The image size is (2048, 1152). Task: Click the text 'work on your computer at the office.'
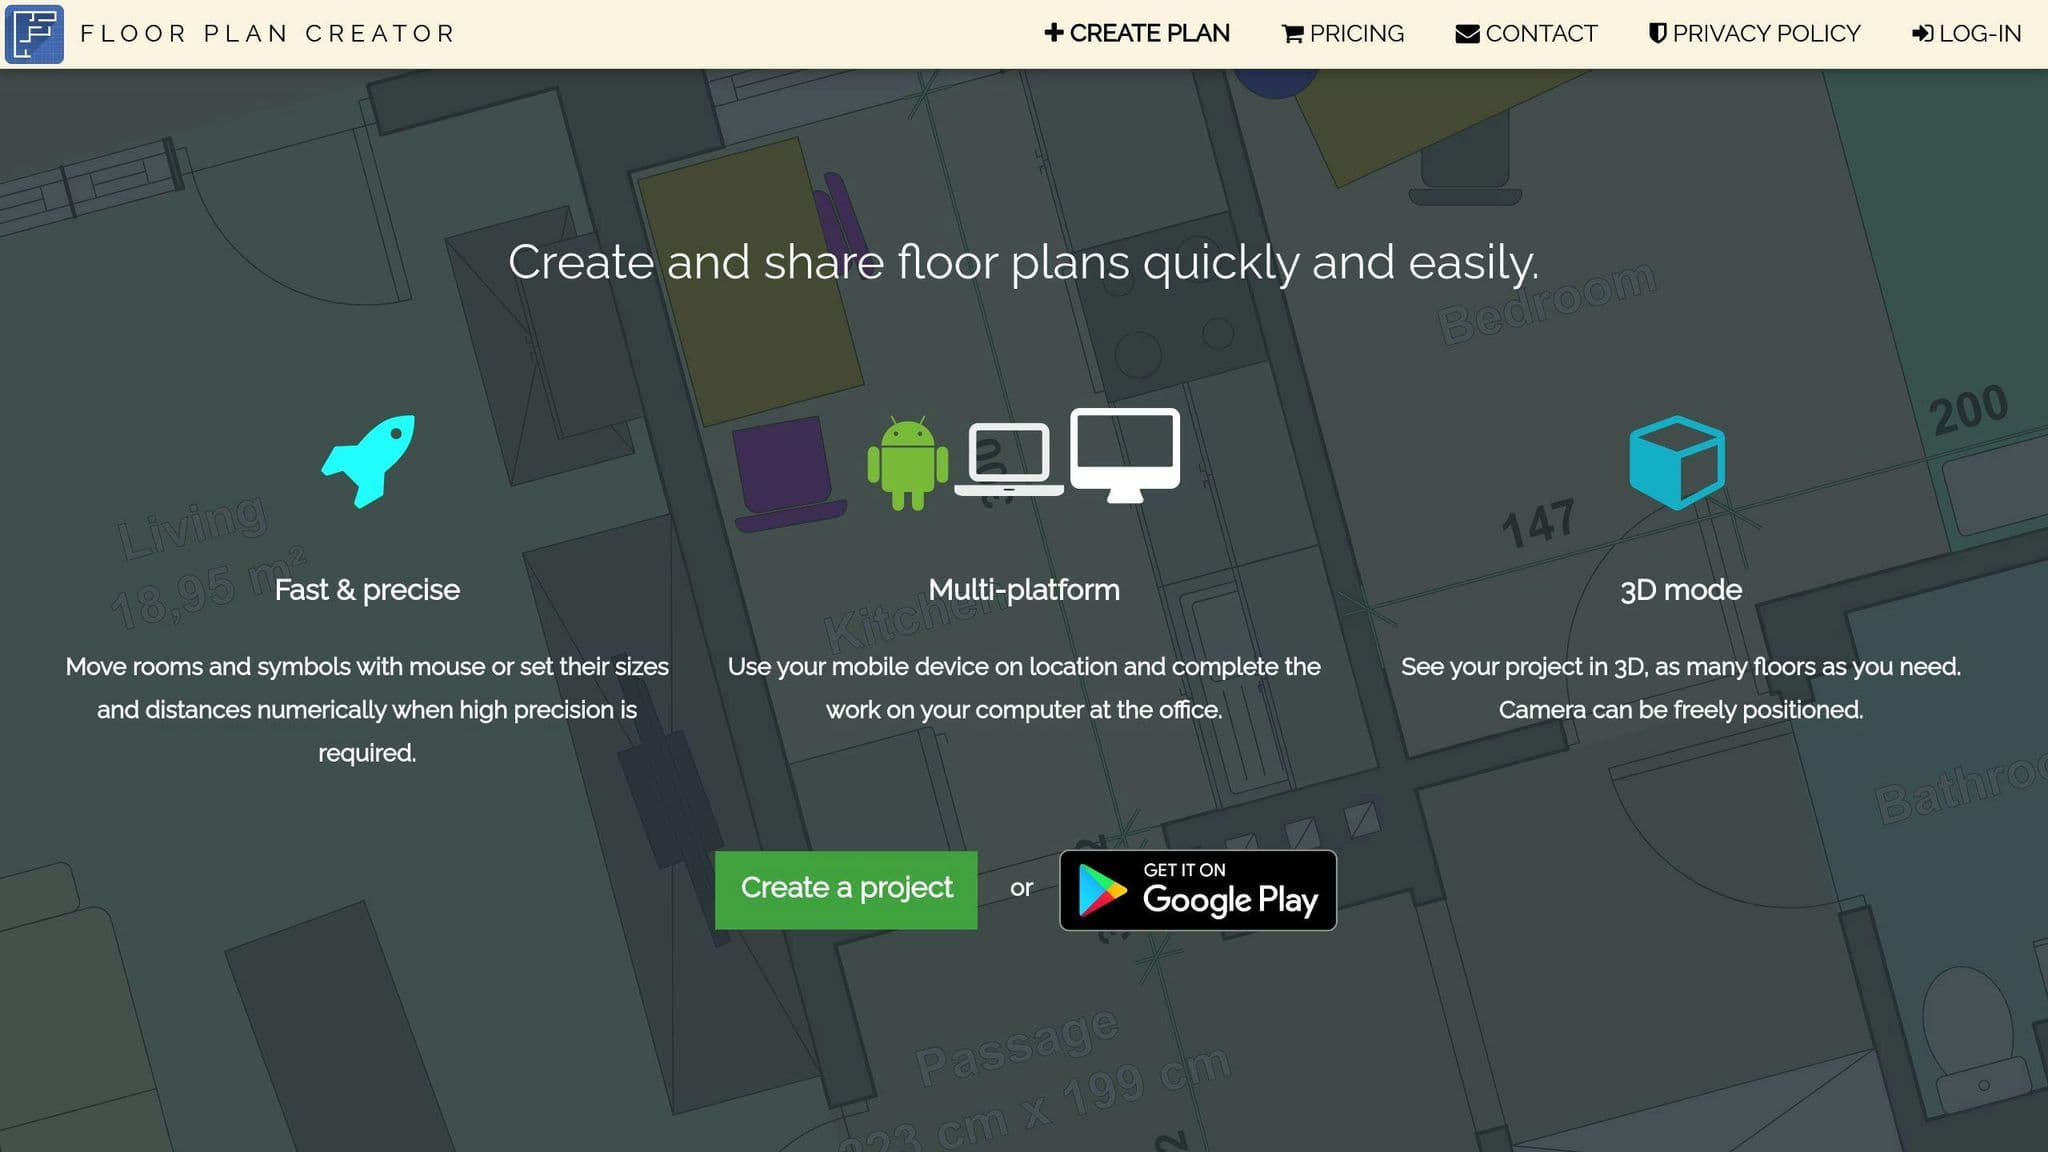coord(1024,710)
